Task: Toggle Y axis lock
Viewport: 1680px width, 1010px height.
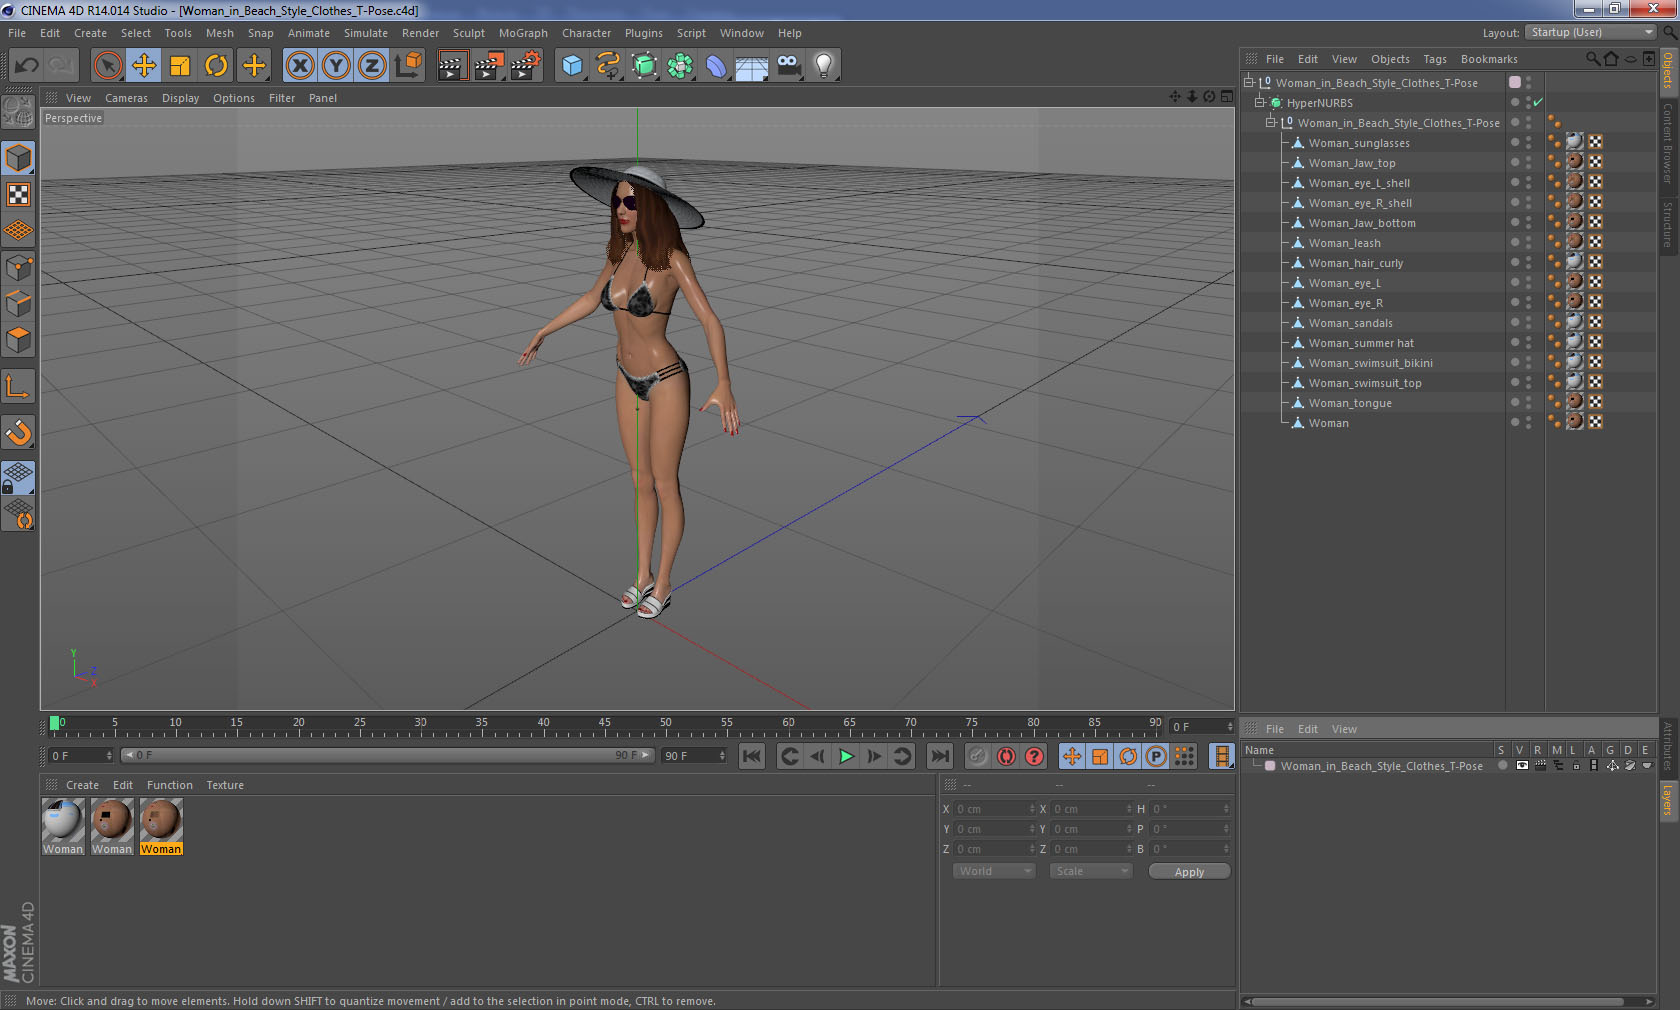Action: [336, 66]
